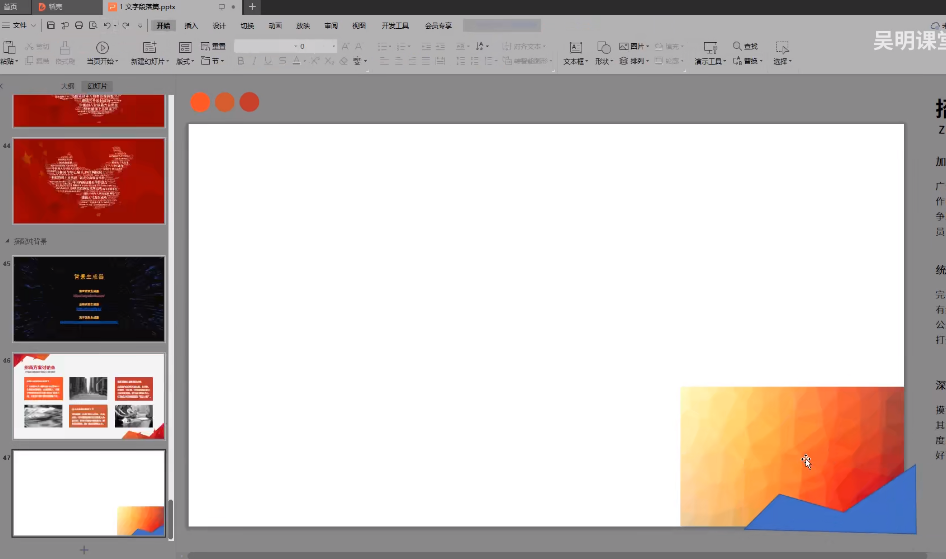This screenshot has height=559, width=946.
Task: Expand the quick access toolbar customize arrow
Action: coord(140,25)
